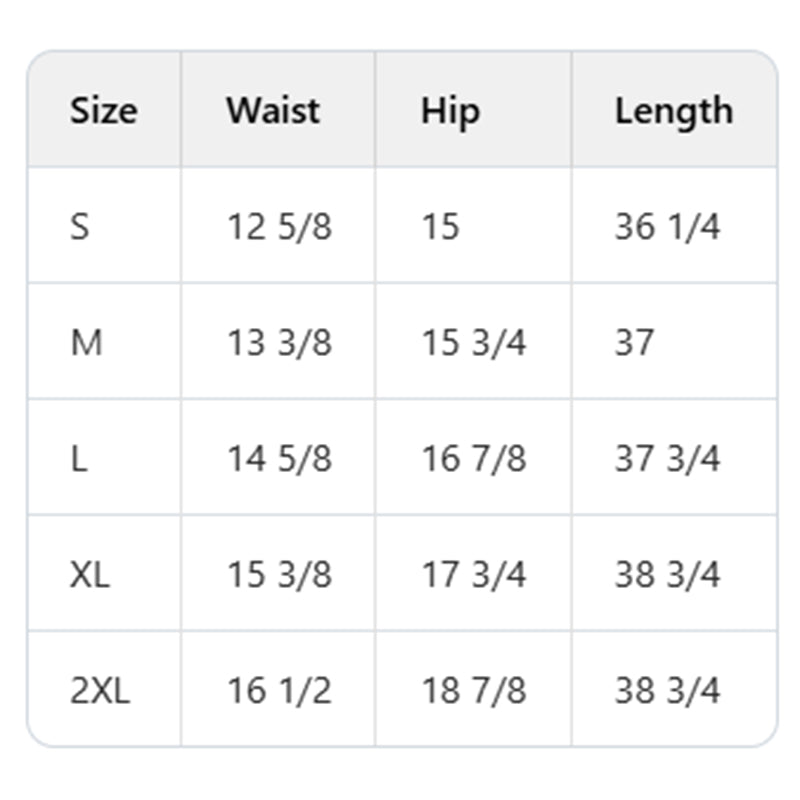800x800 pixels.
Task: Click length value 36 1/4
Action: click(x=667, y=227)
